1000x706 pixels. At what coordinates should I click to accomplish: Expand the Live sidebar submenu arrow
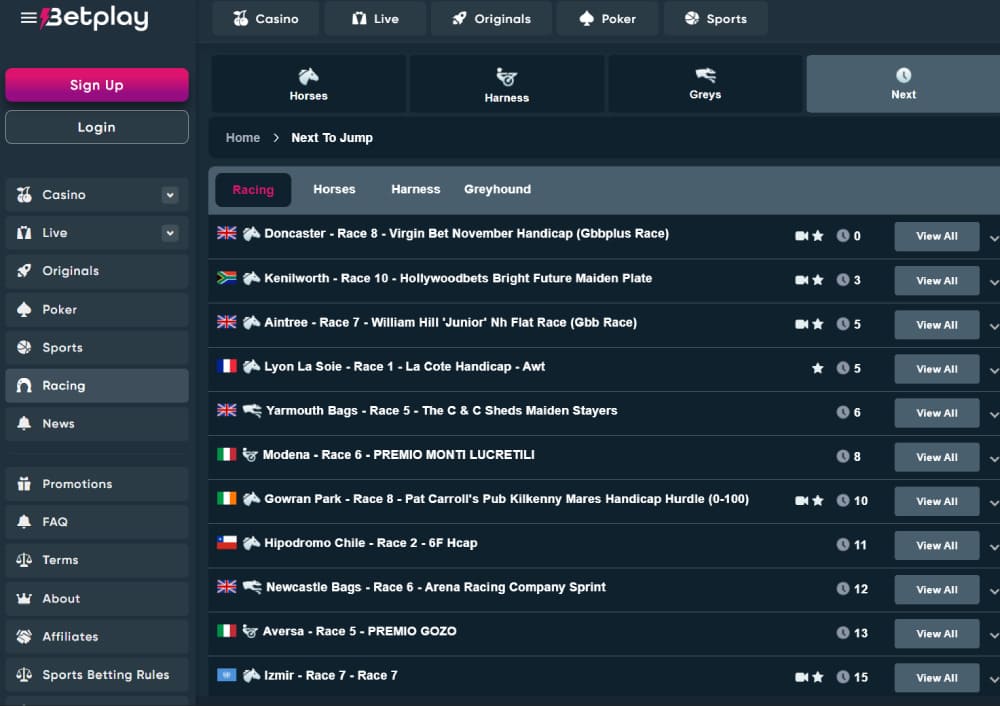pyautogui.click(x=170, y=233)
